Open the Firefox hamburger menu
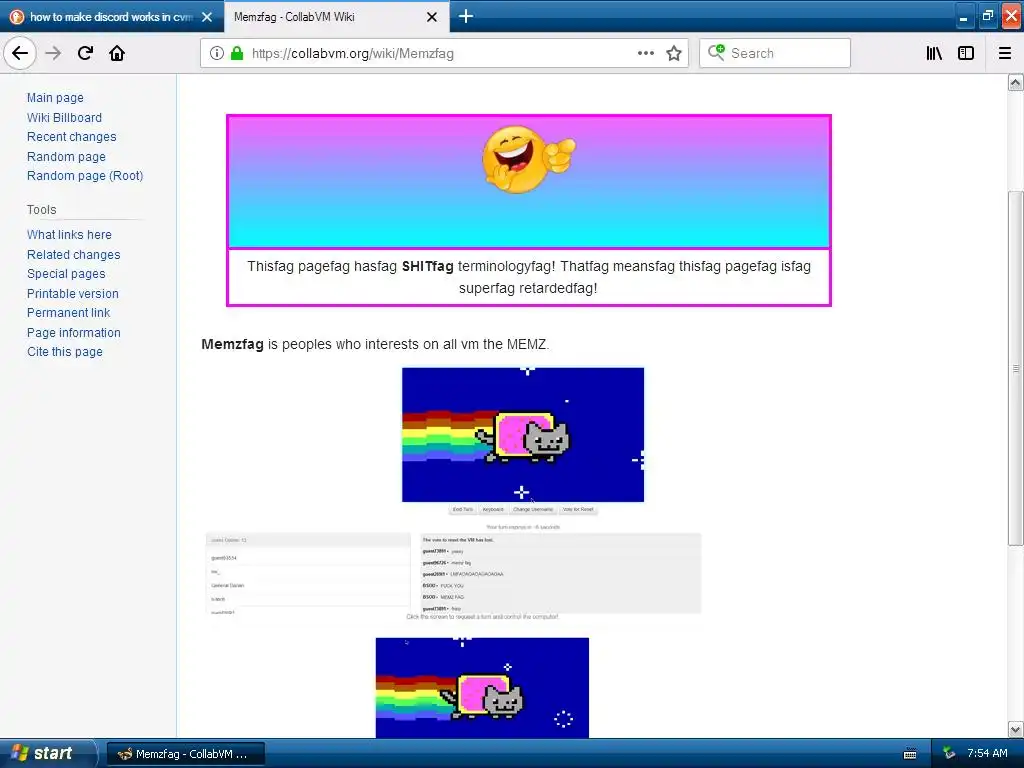 point(1005,54)
